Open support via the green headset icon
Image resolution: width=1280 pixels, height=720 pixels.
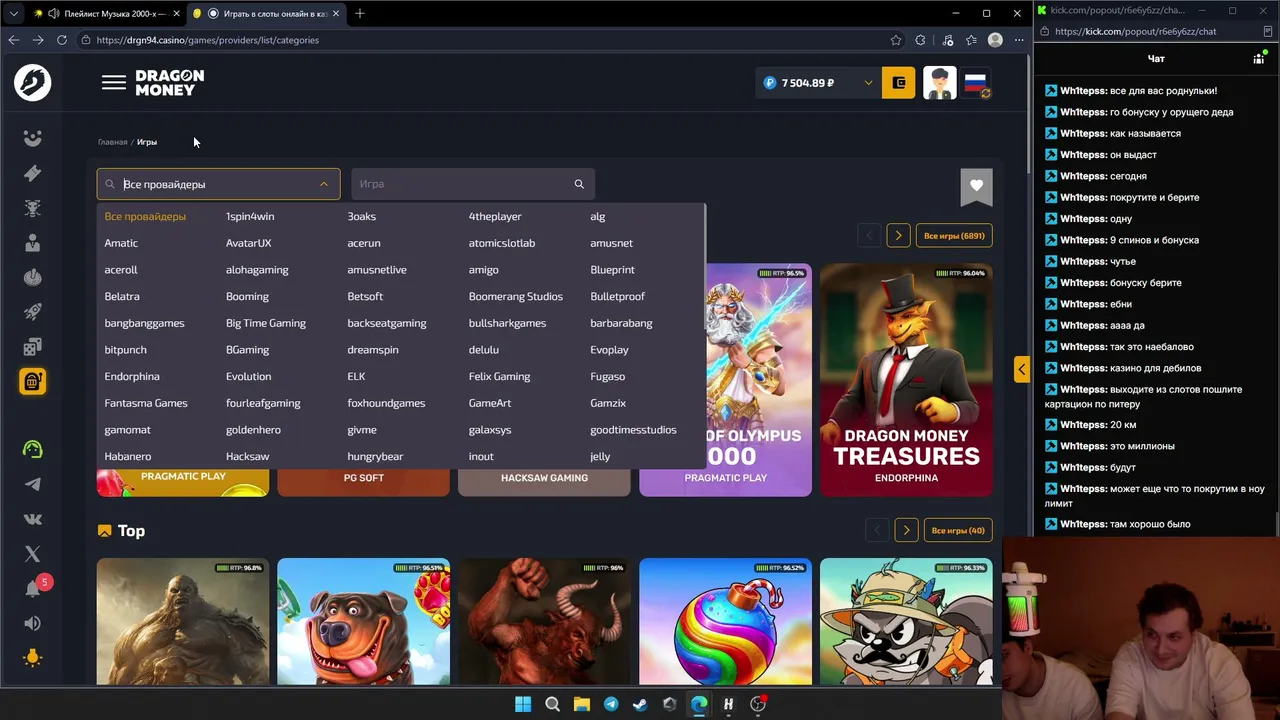33,450
